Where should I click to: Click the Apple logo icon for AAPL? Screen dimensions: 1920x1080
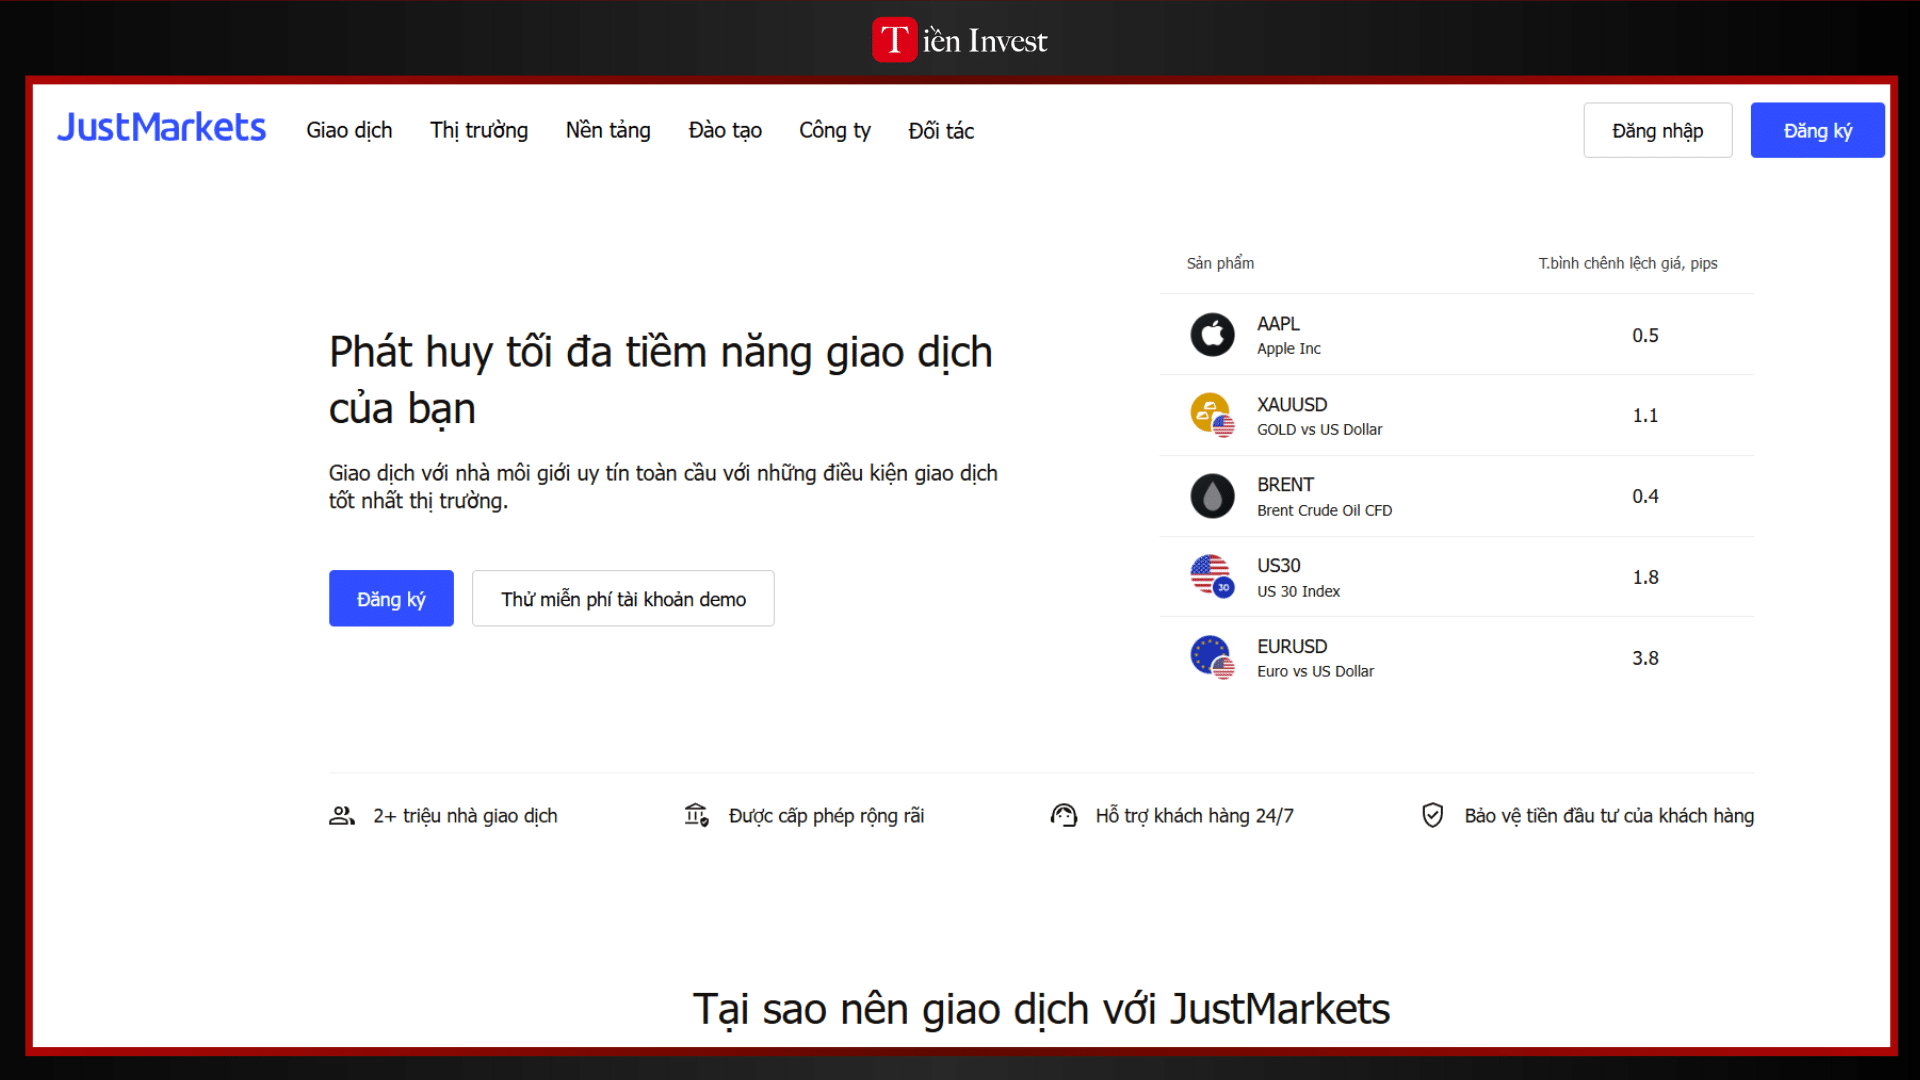coord(1212,335)
